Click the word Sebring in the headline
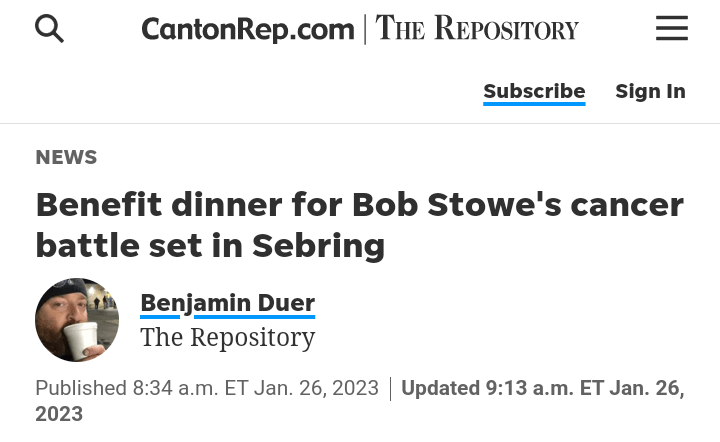The image size is (720, 442). 318,245
